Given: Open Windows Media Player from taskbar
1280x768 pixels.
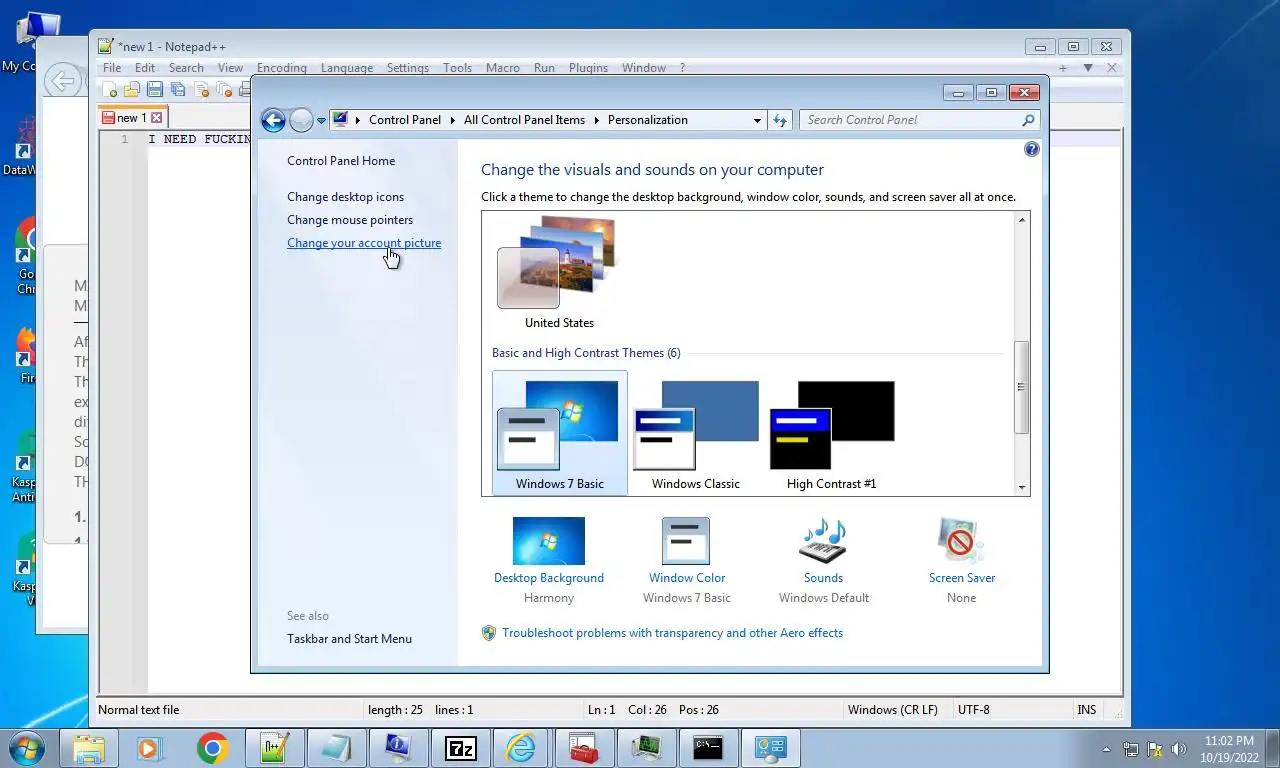Looking at the screenshot, I should pos(150,748).
